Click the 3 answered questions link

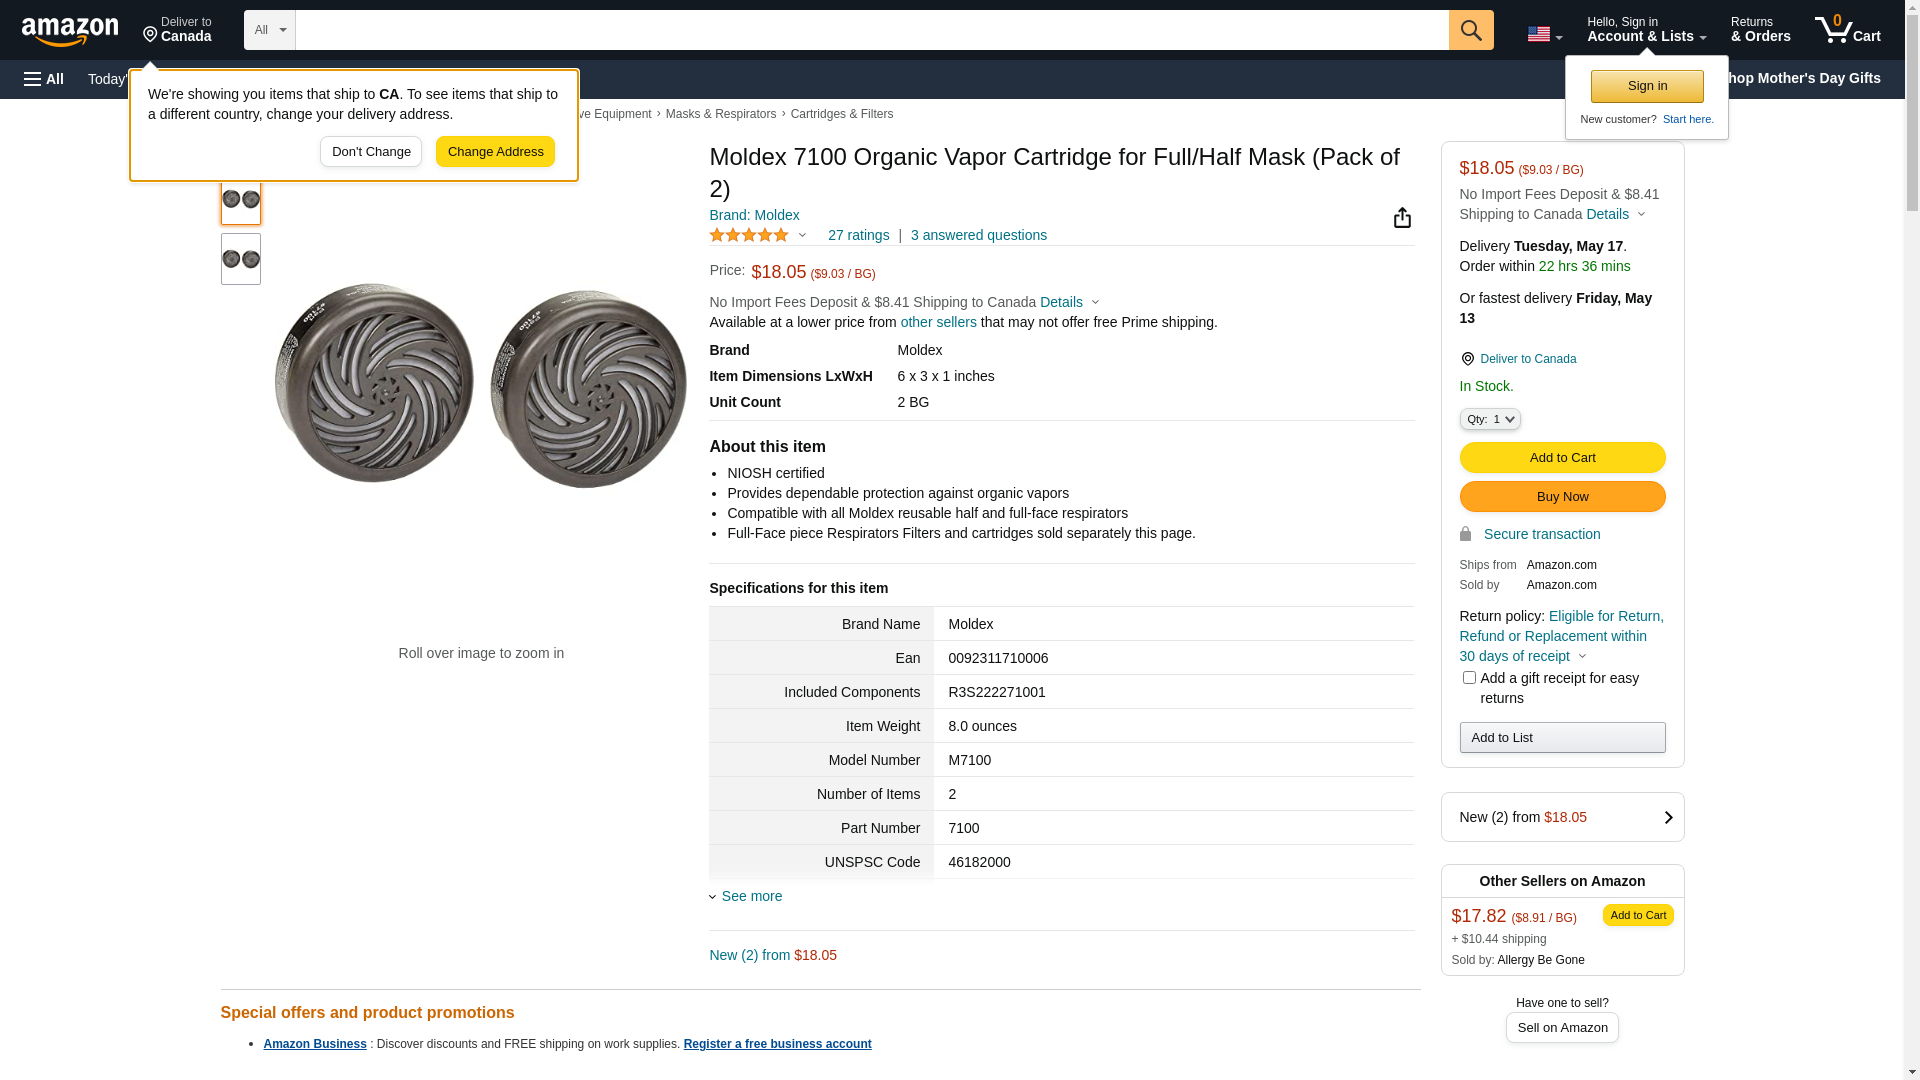pyautogui.click(x=978, y=235)
